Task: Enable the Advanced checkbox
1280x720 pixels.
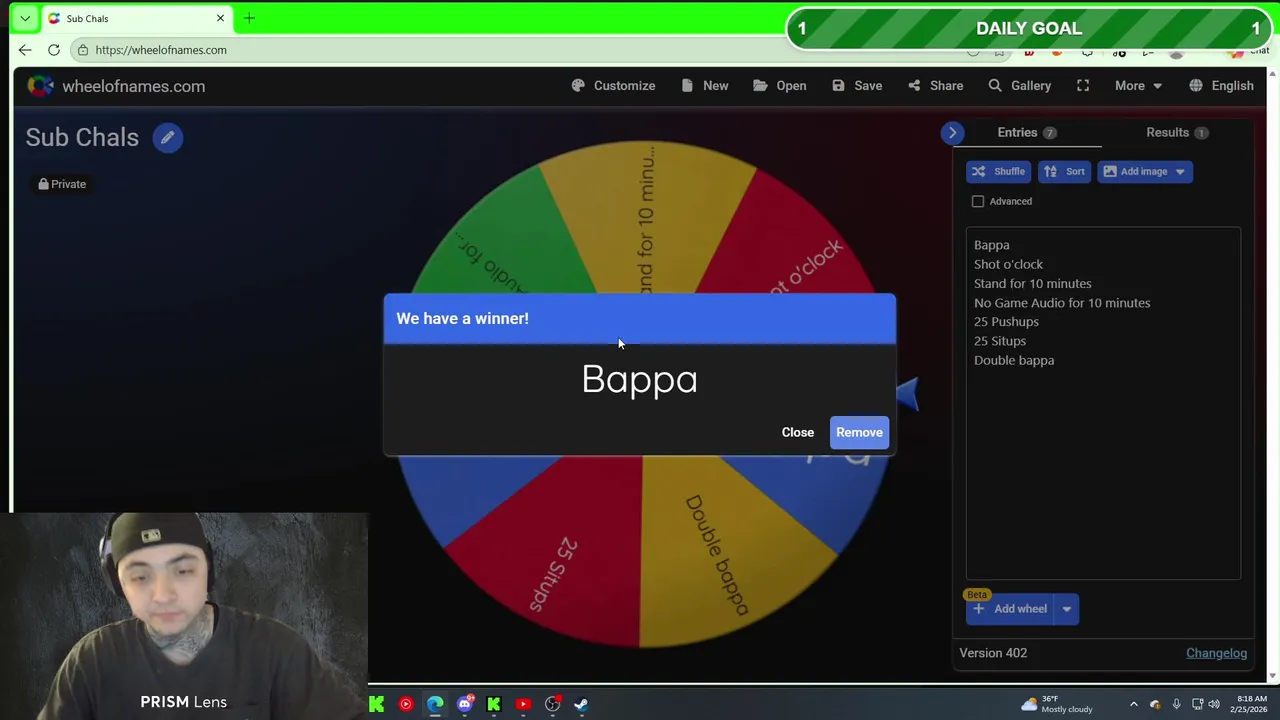Action: (978, 201)
